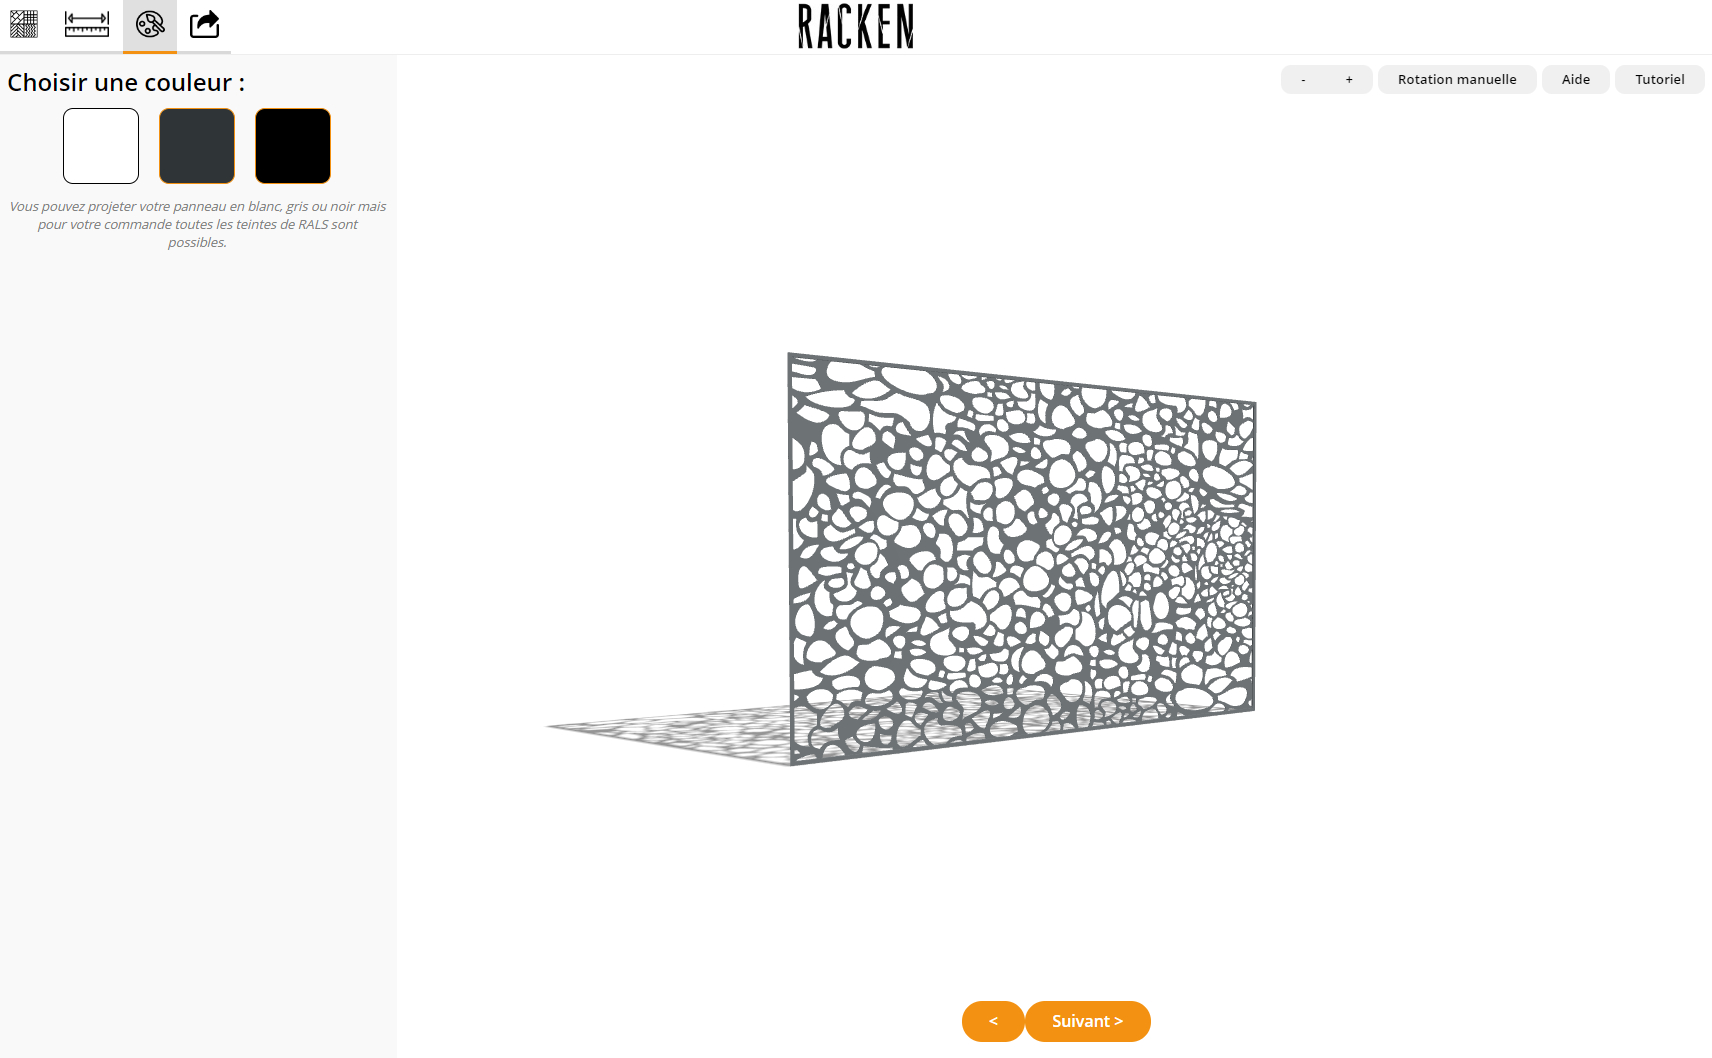Click the italic RAL colors note text
The image size is (1712, 1058).
[x=198, y=224]
